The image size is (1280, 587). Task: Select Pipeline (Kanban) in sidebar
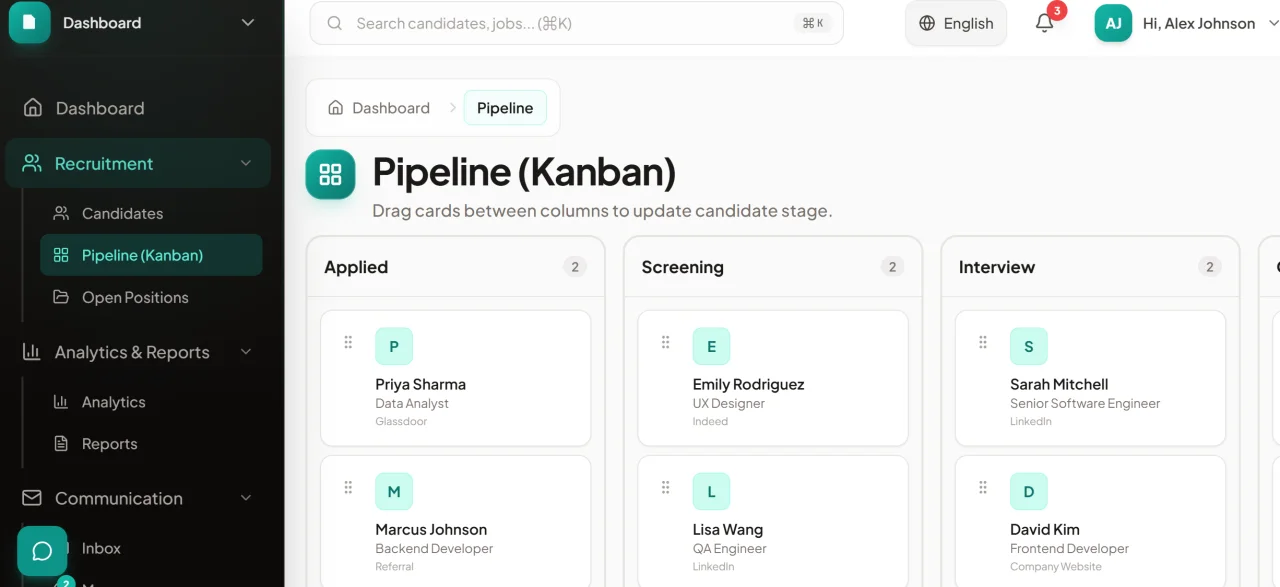pyautogui.click(x=151, y=255)
